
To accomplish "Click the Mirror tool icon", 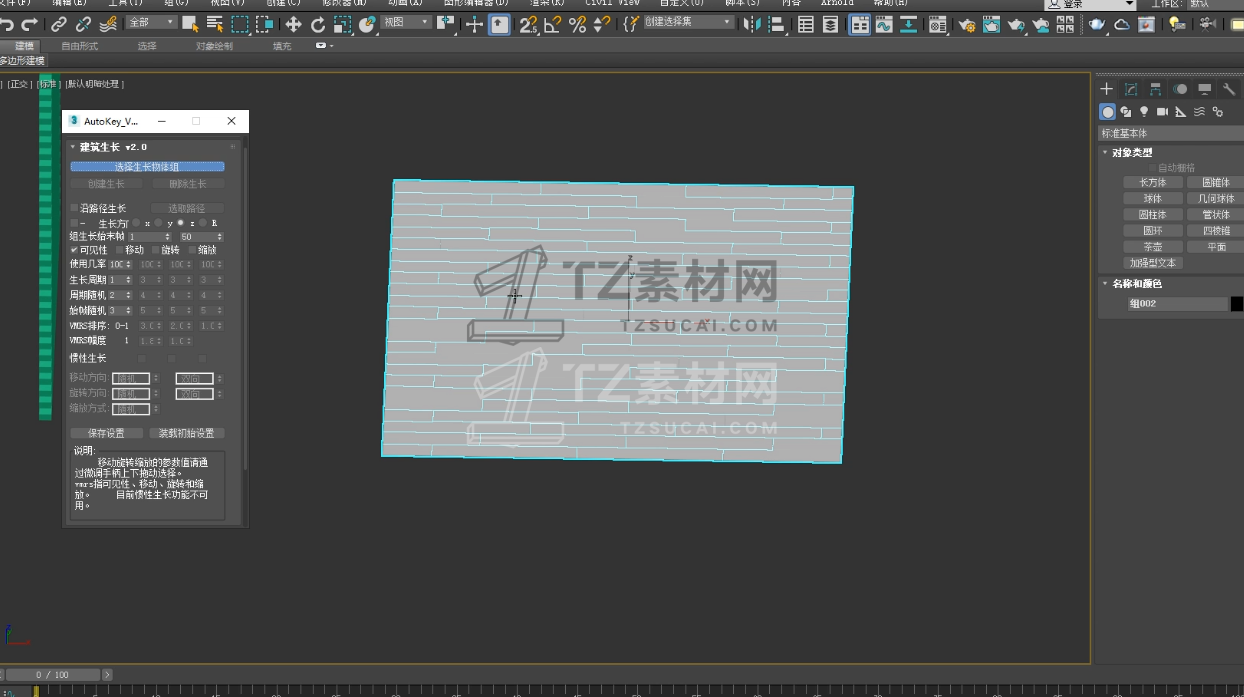I will tap(751, 24).
